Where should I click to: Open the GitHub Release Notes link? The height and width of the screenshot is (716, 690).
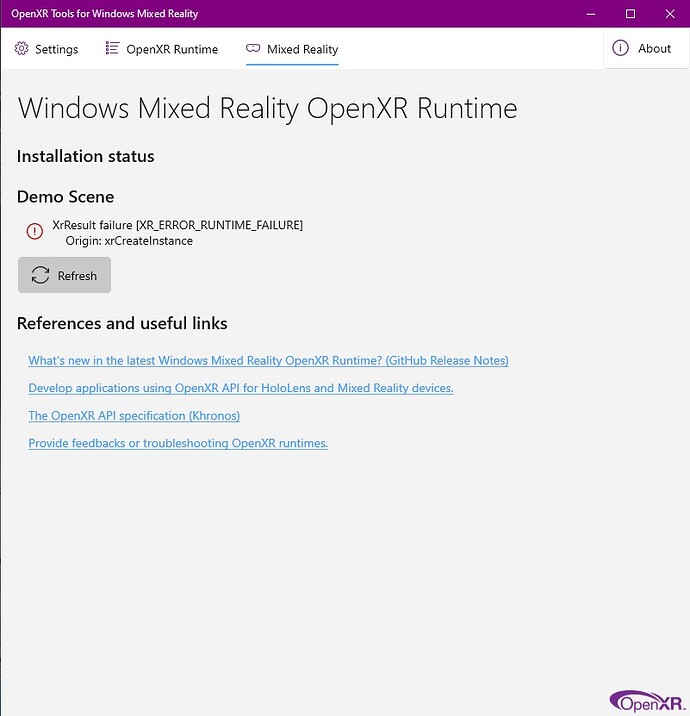pyautogui.click(x=268, y=361)
